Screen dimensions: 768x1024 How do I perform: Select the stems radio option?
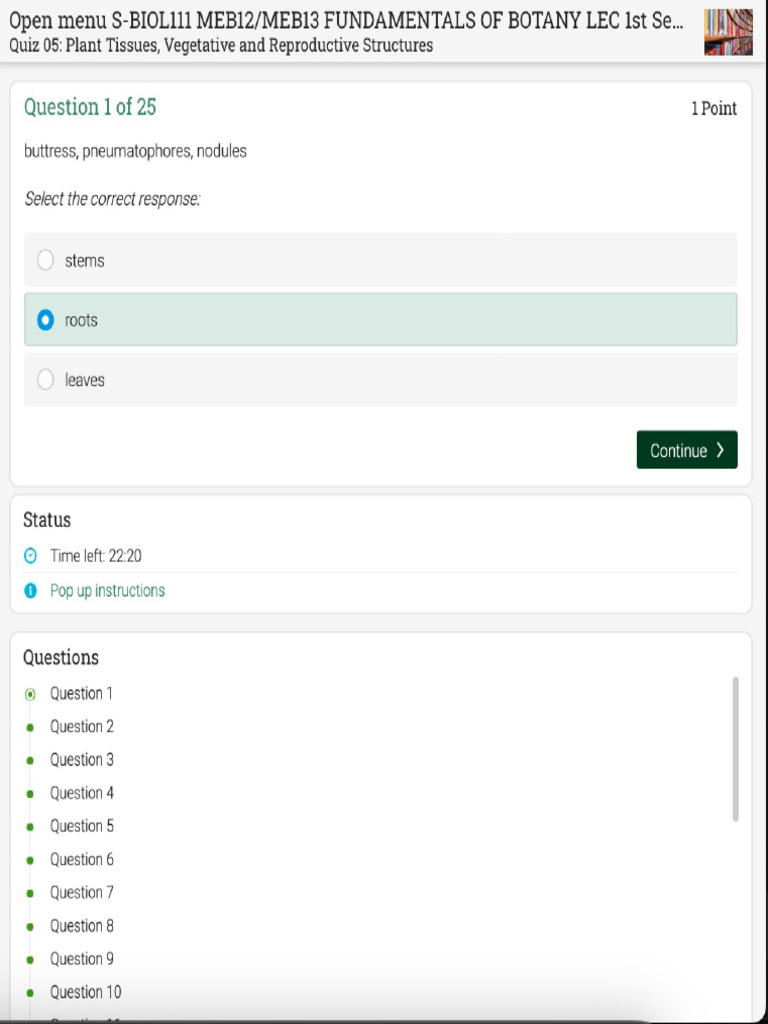pyautogui.click(x=46, y=260)
